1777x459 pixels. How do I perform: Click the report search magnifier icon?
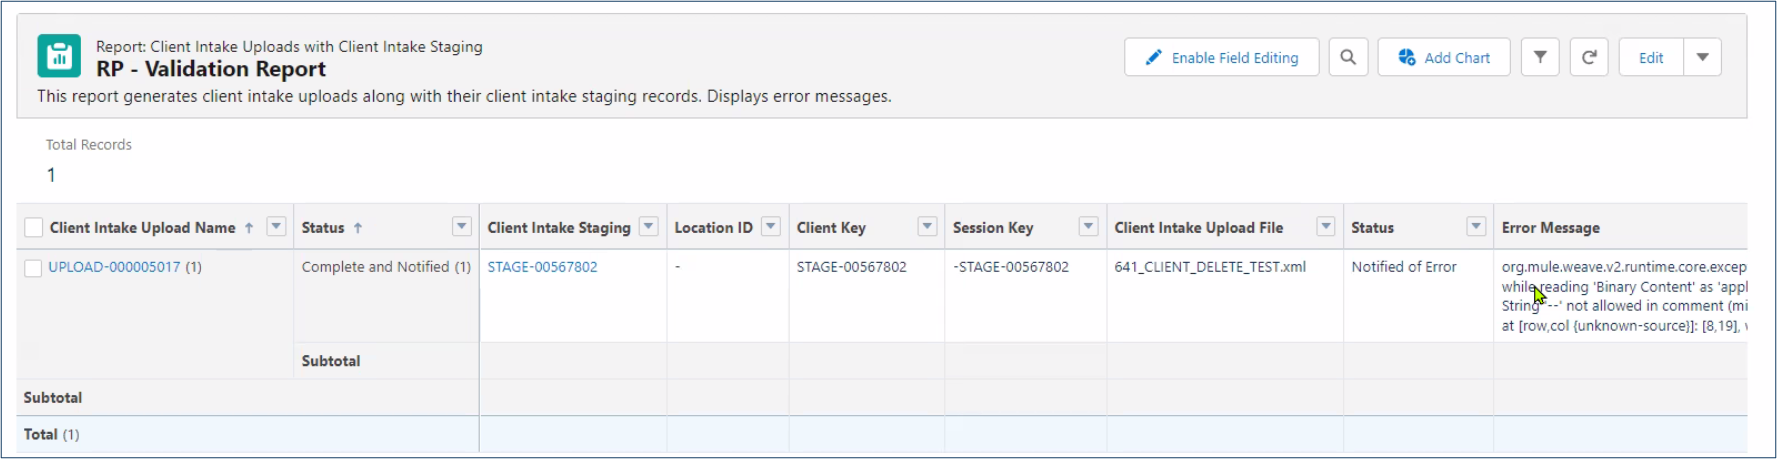(1348, 58)
